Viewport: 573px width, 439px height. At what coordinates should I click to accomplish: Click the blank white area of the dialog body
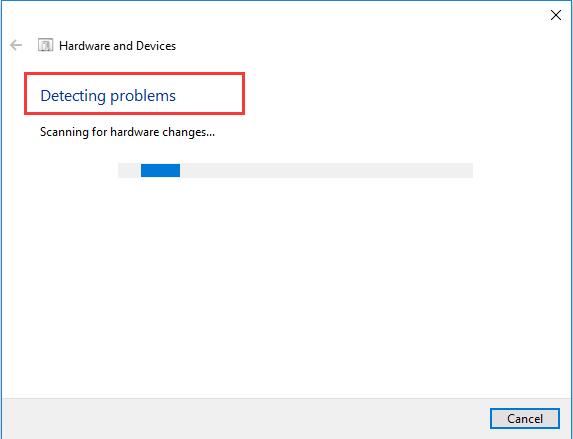(286, 285)
